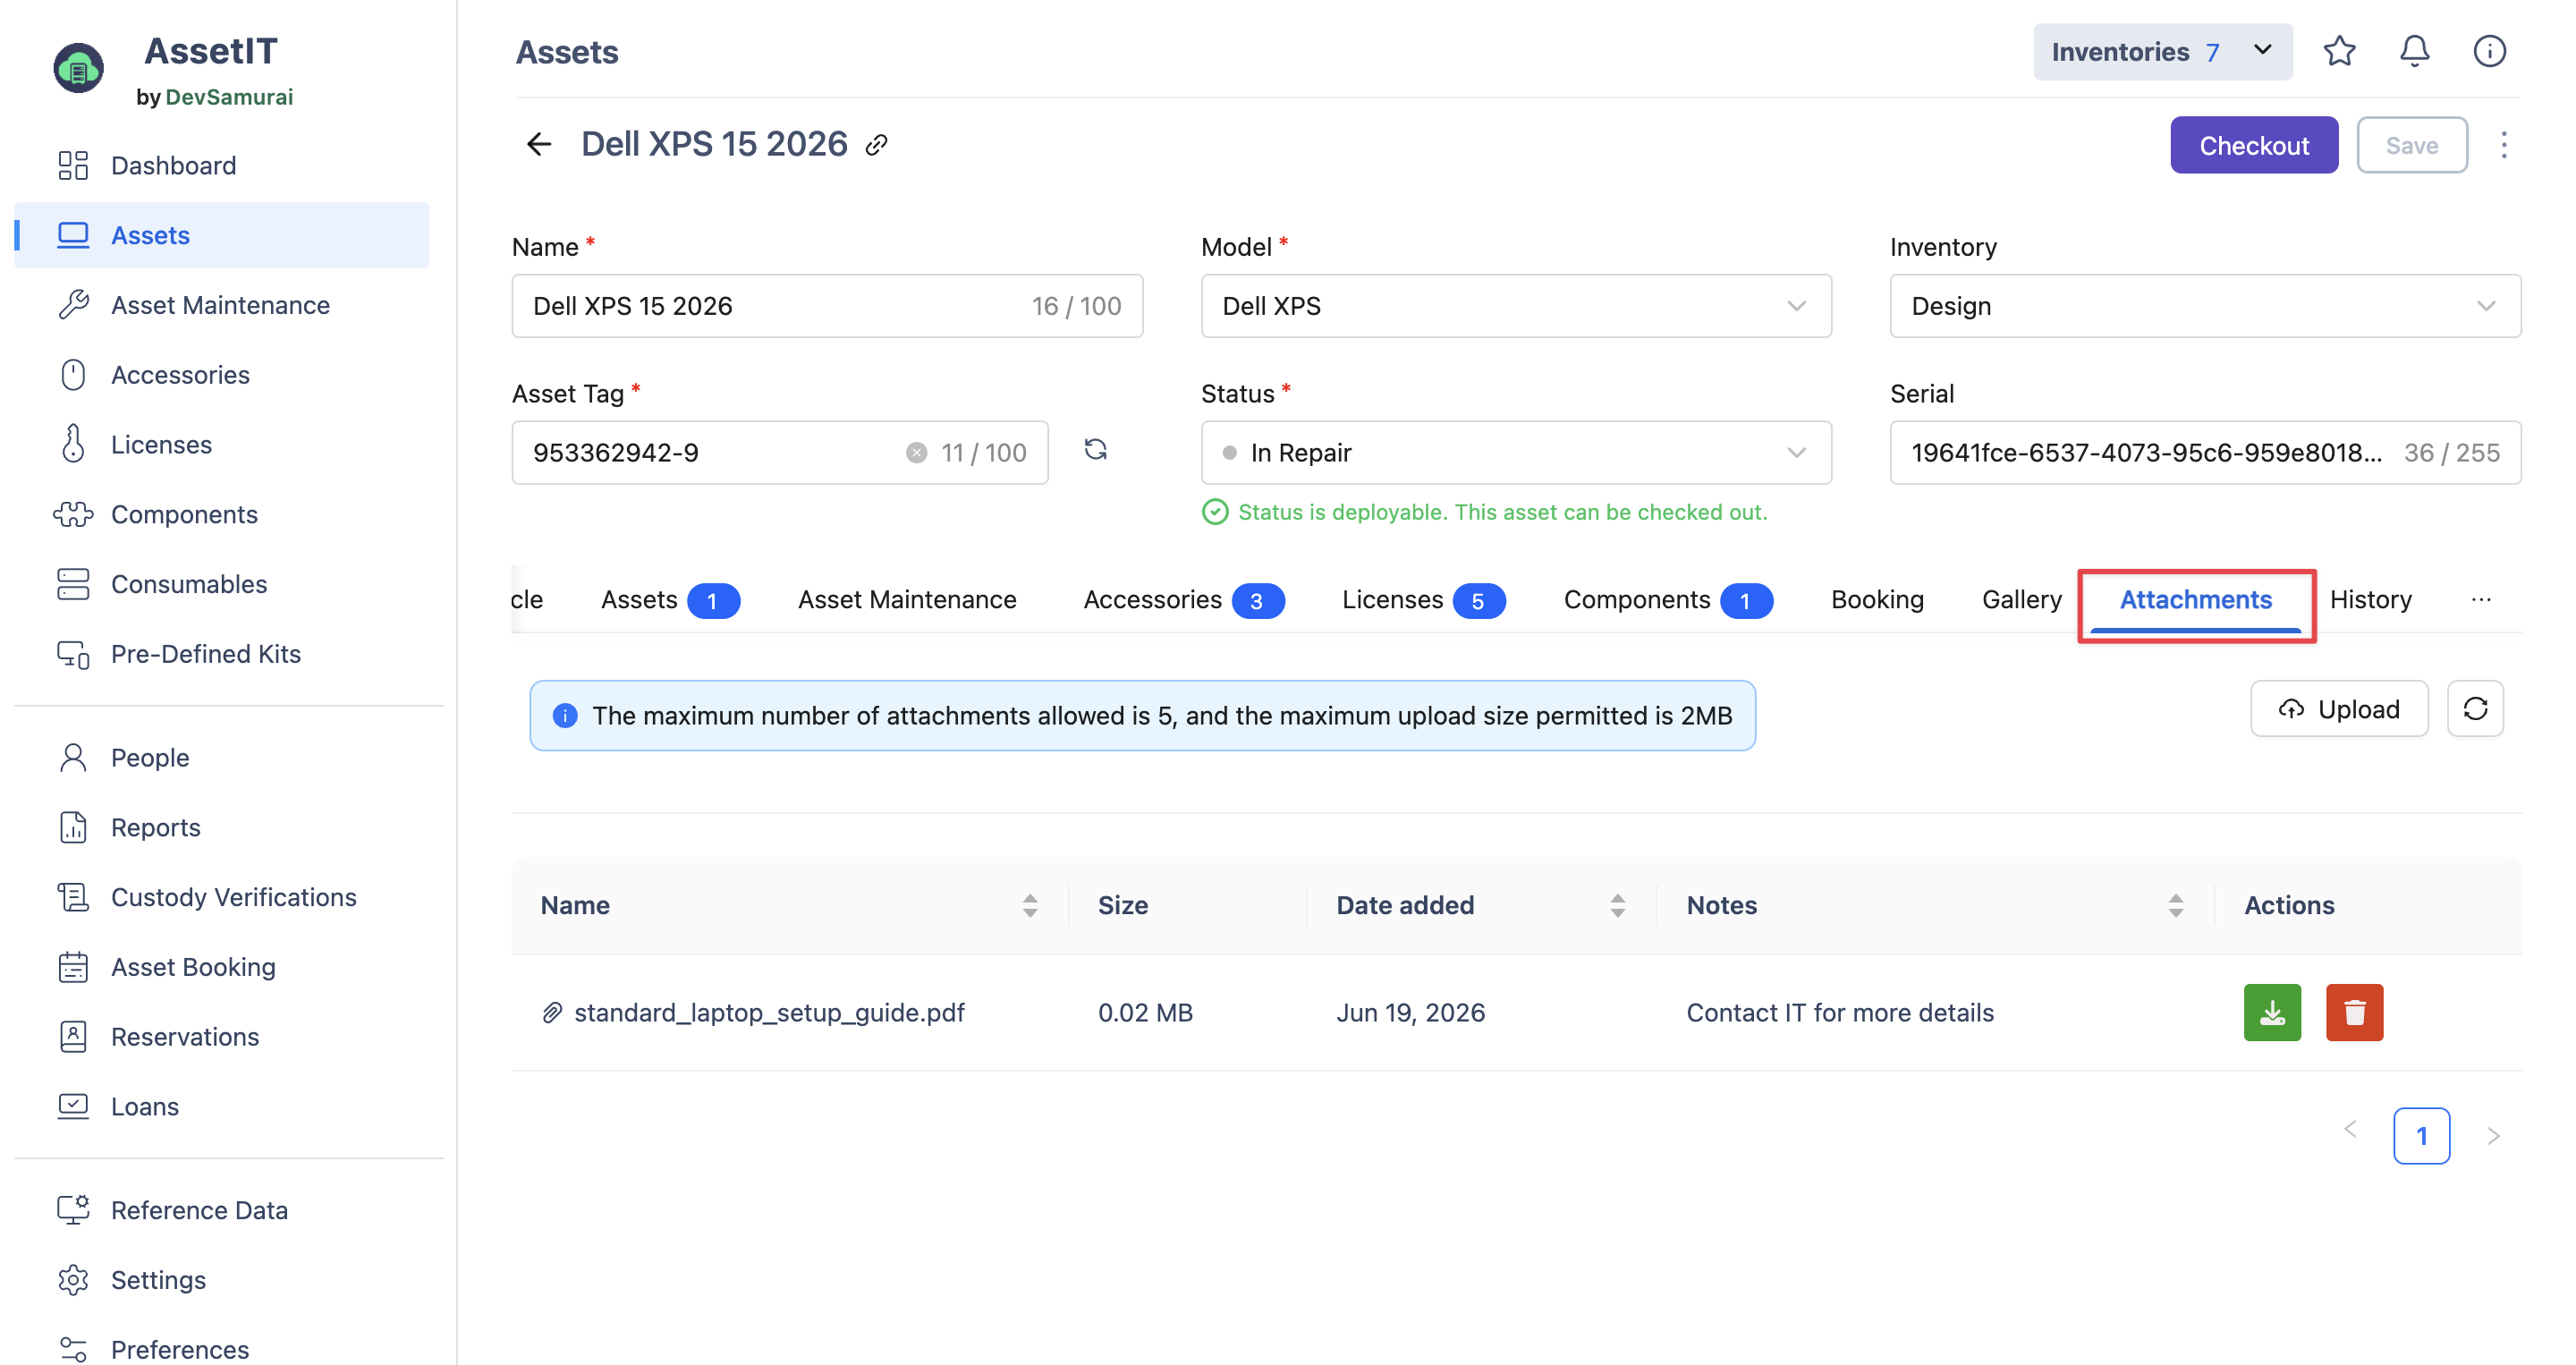The image size is (2576, 1365).
Task: Switch to the Assets tab
Action: click(x=670, y=600)
